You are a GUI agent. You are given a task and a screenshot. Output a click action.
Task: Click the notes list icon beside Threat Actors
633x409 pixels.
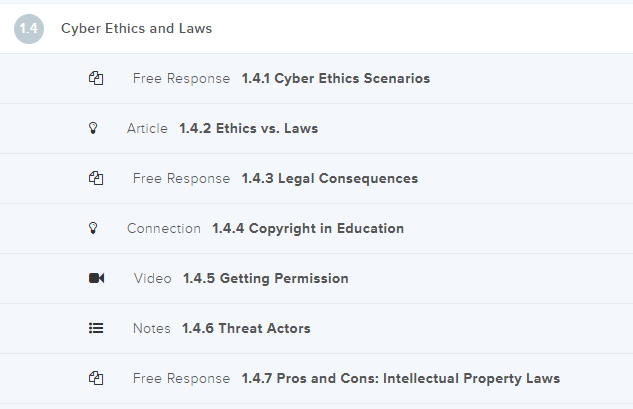(x=96, y=328)
